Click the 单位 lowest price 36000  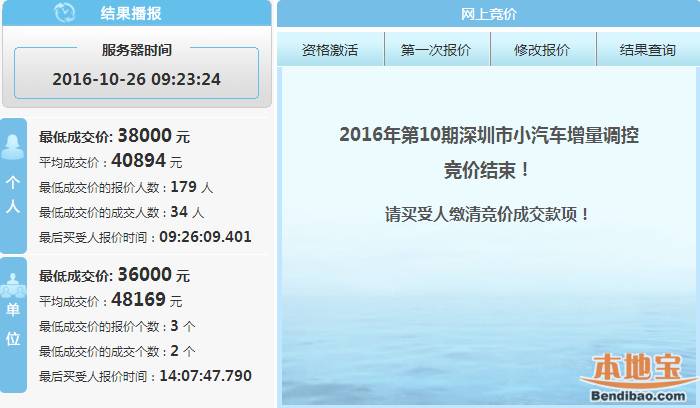145,275
